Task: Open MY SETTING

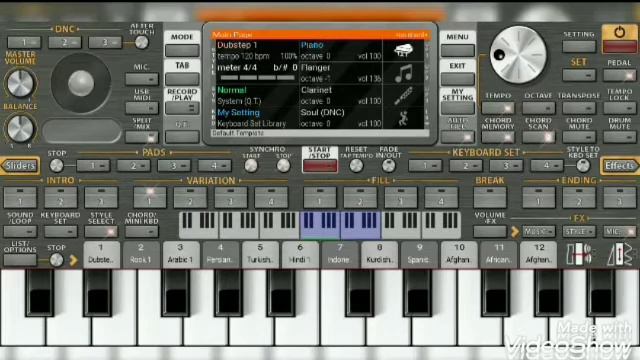Action: (x=458, y=108)
